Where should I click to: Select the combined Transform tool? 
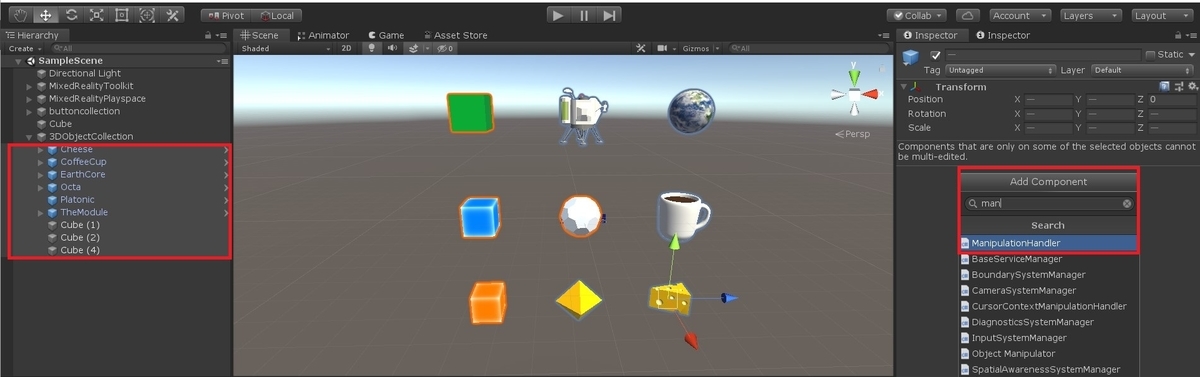(x=147, y=15)
